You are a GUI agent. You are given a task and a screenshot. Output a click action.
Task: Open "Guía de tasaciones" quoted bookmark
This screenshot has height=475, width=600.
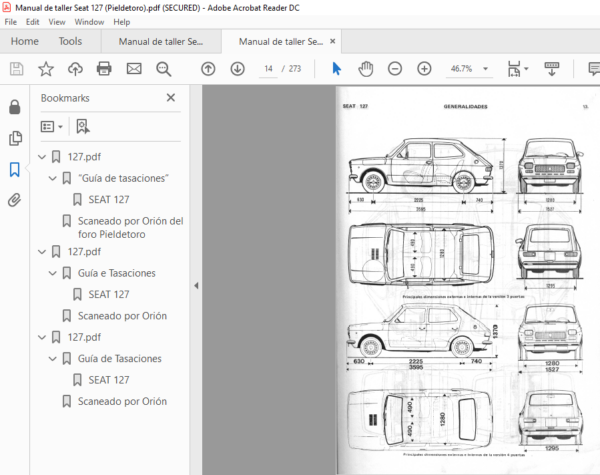pyautogui.click(x=123, y=178)
